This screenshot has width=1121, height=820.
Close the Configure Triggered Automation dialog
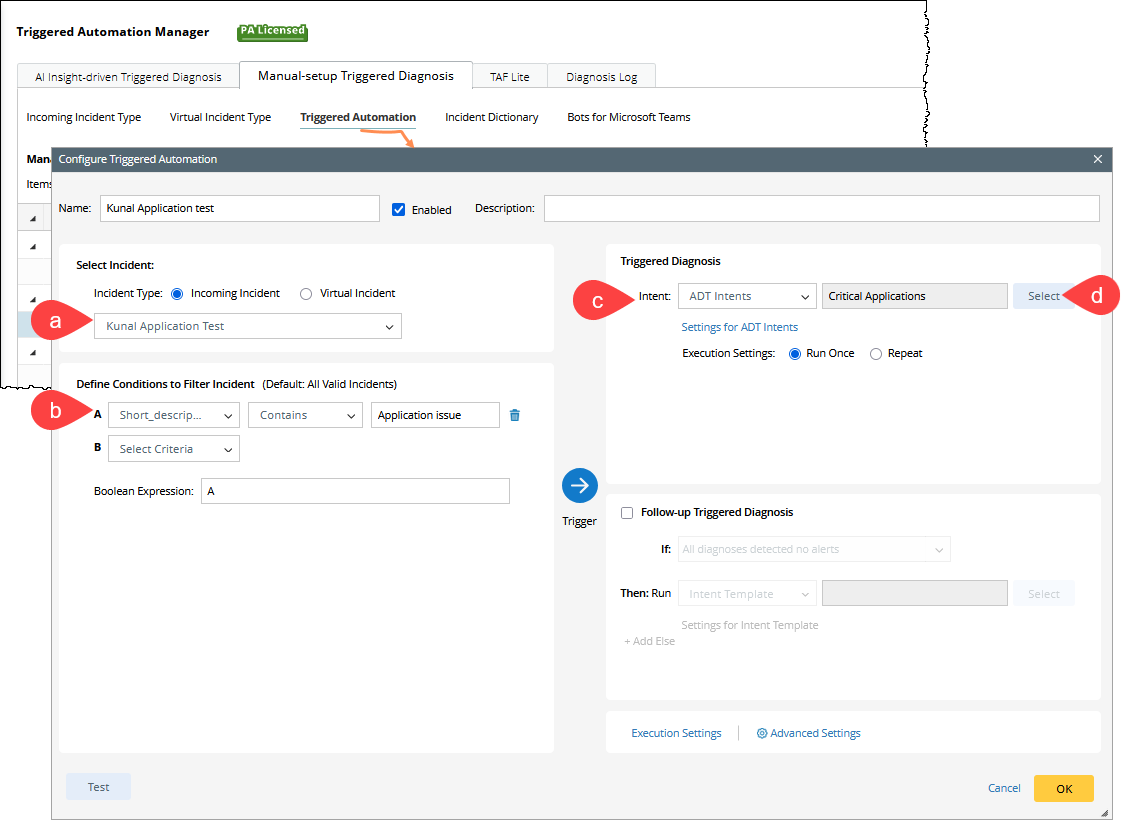1097,159
